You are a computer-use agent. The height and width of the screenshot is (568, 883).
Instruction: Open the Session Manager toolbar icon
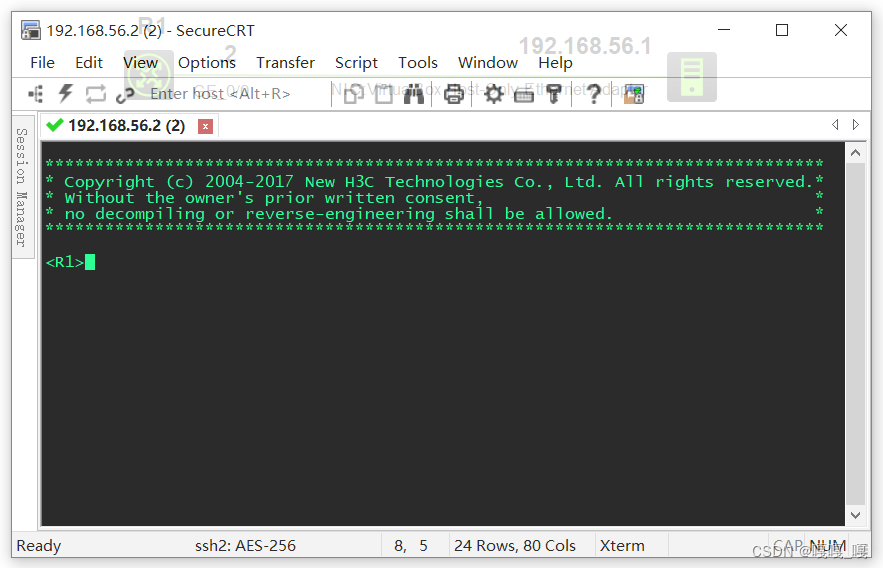coord(36,93)
